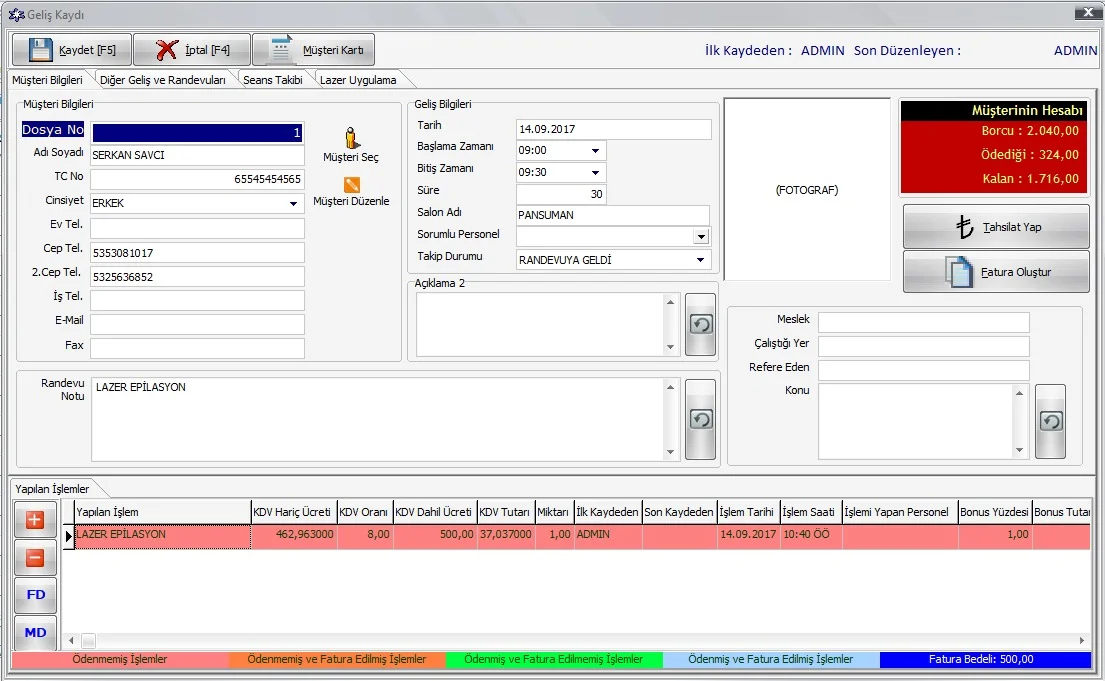This screenshot has height=681, width=1105.
Task: Click the Salon Adı field
Action: point(613,215)
